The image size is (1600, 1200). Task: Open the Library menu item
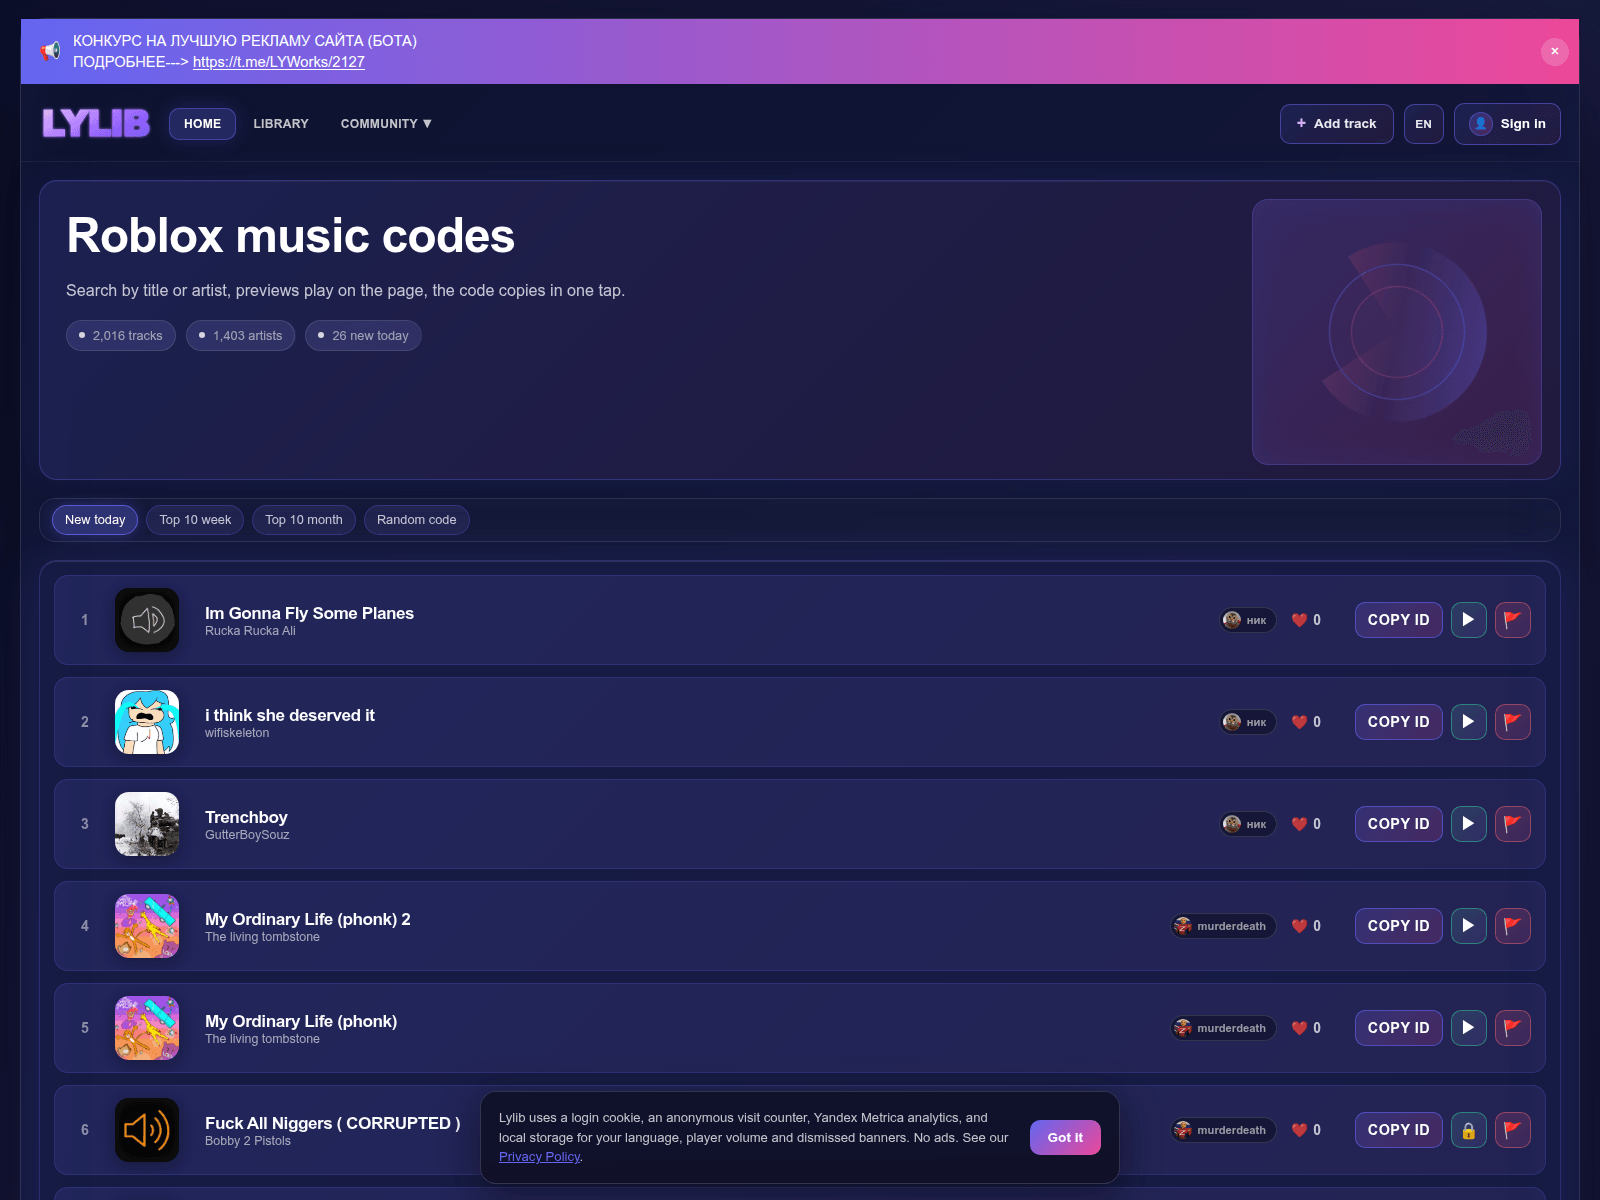click(x=281, y=124)
